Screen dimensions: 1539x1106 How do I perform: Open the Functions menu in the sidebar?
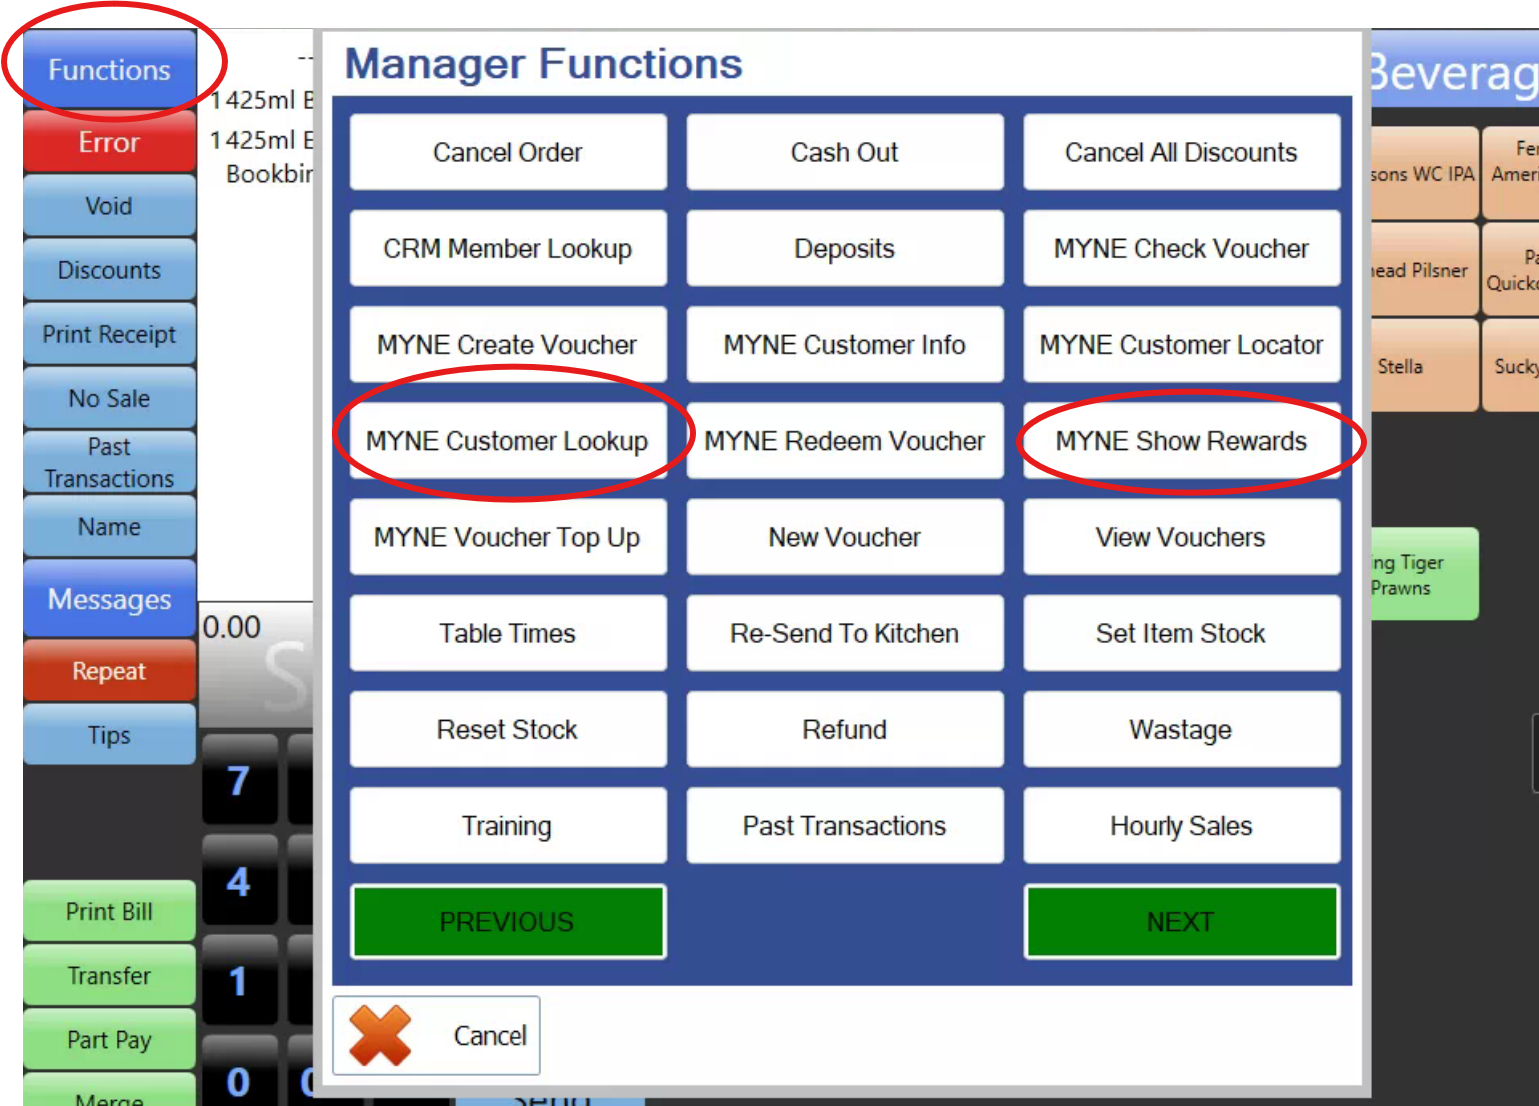click(x=110, y=70)
